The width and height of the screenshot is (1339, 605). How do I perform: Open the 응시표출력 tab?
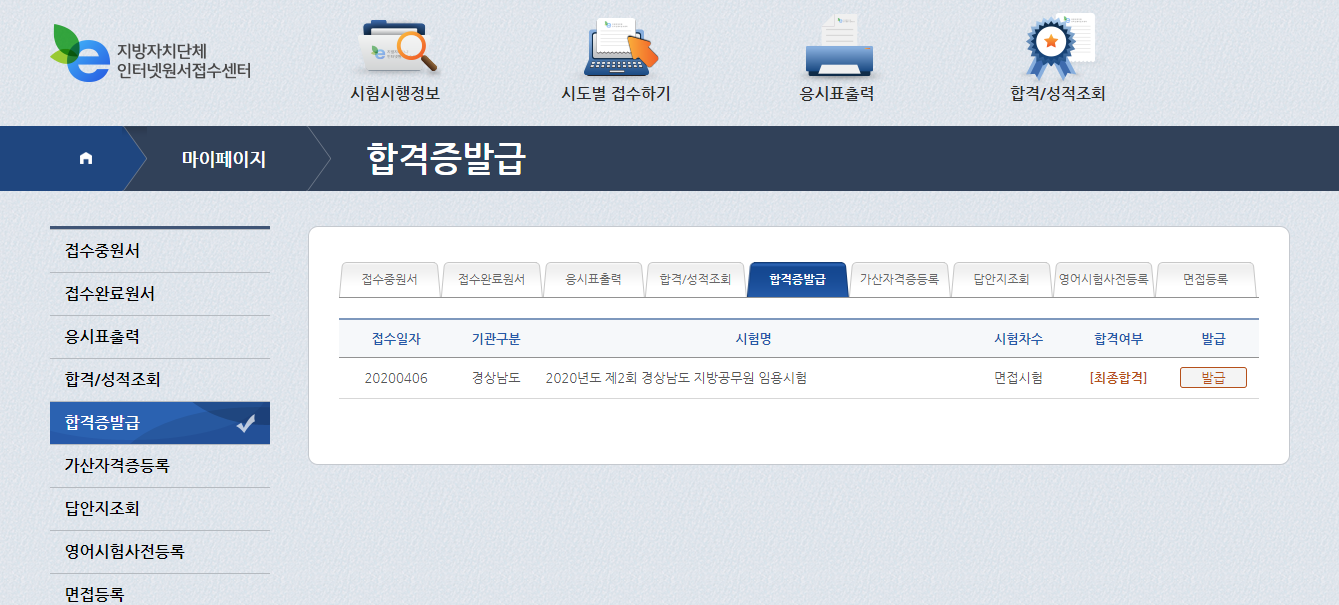(x=593, y=280)
